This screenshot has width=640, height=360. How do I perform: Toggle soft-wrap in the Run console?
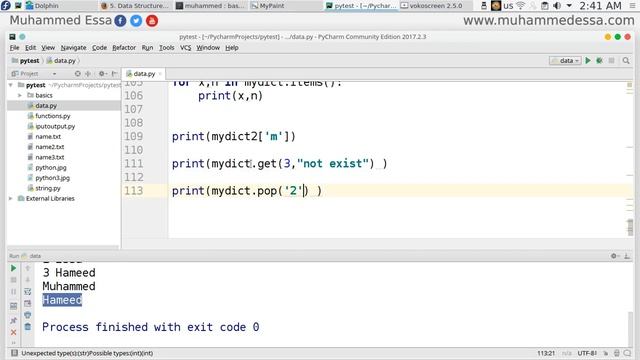[28, 292]
